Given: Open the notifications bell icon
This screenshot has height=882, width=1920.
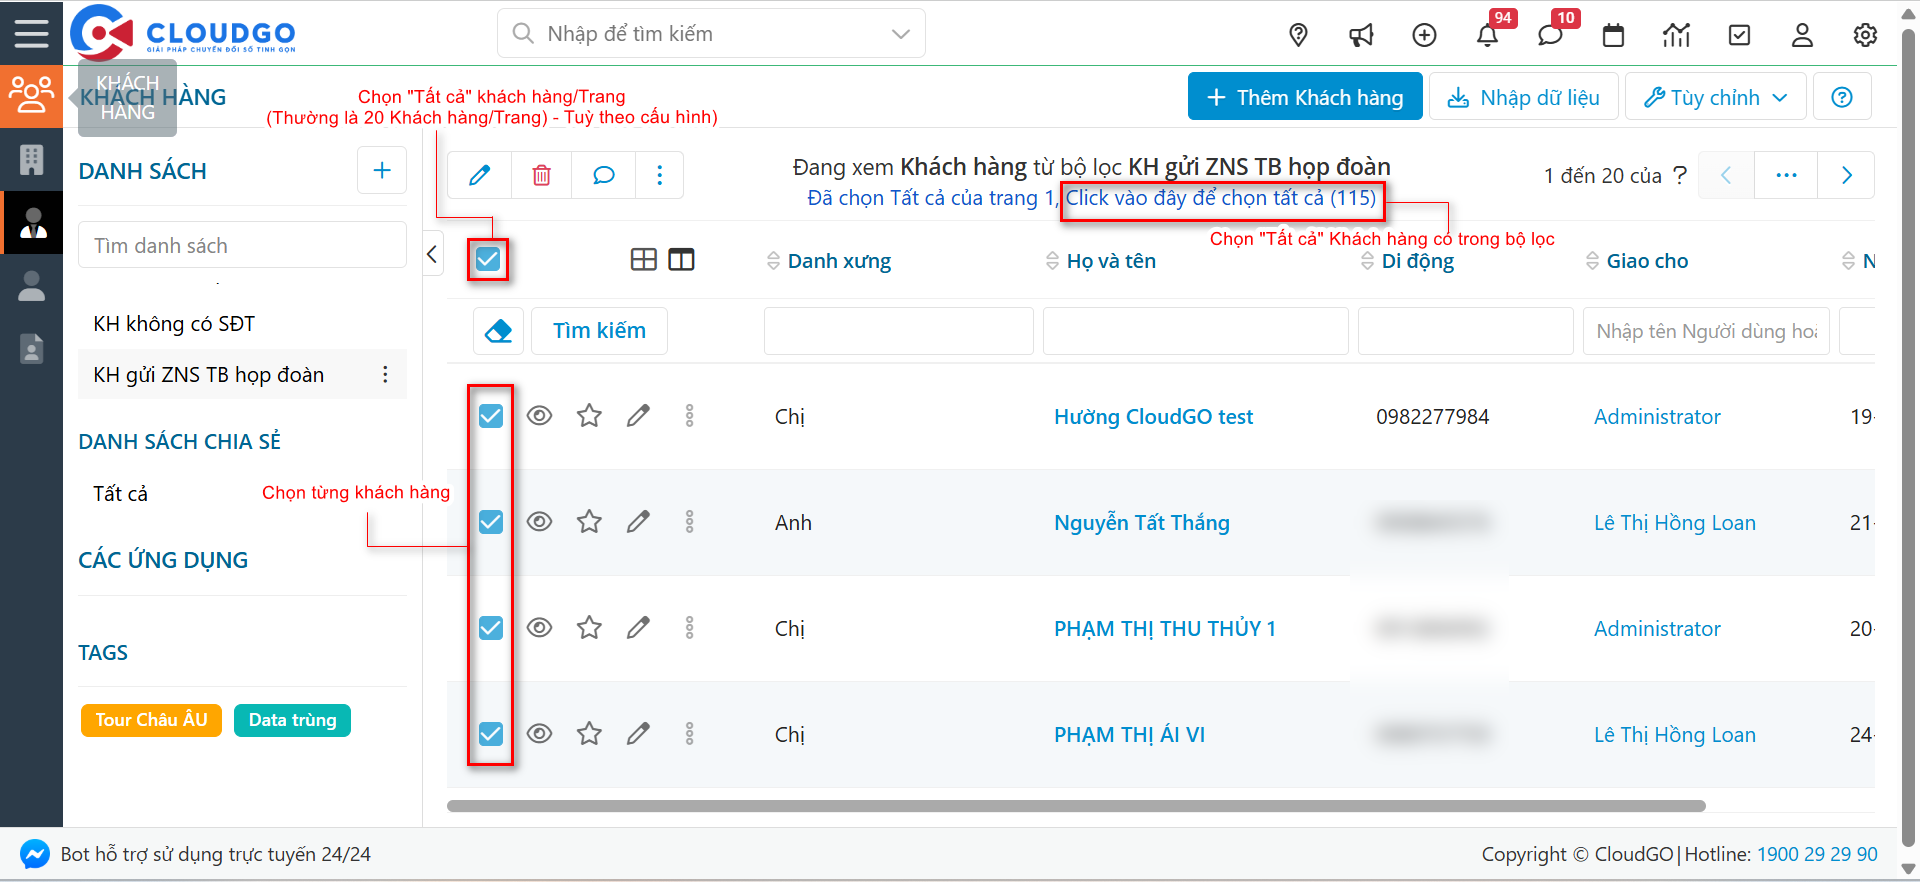Looking at the screenshot, I should (x=1487, y=36).
